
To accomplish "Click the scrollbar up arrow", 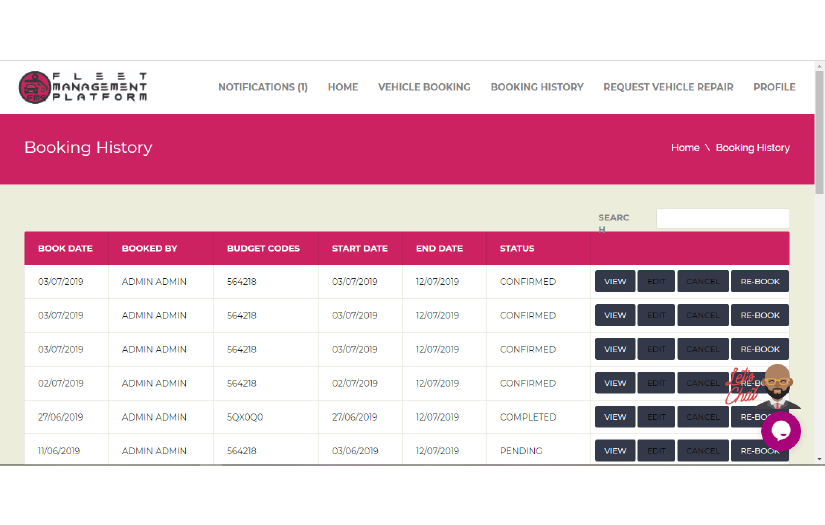I will coord(819,66).
